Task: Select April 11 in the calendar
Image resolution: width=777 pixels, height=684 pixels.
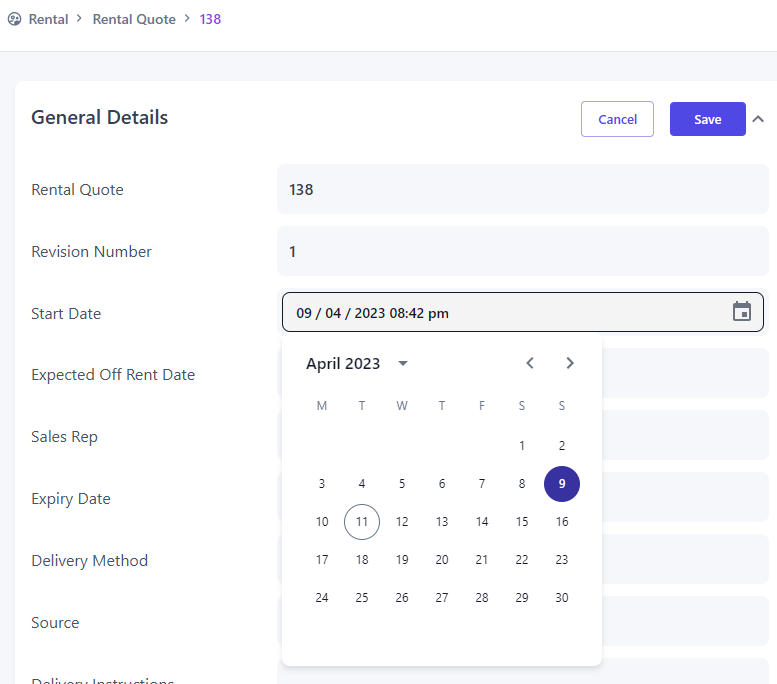Action: tap(362, 522)
